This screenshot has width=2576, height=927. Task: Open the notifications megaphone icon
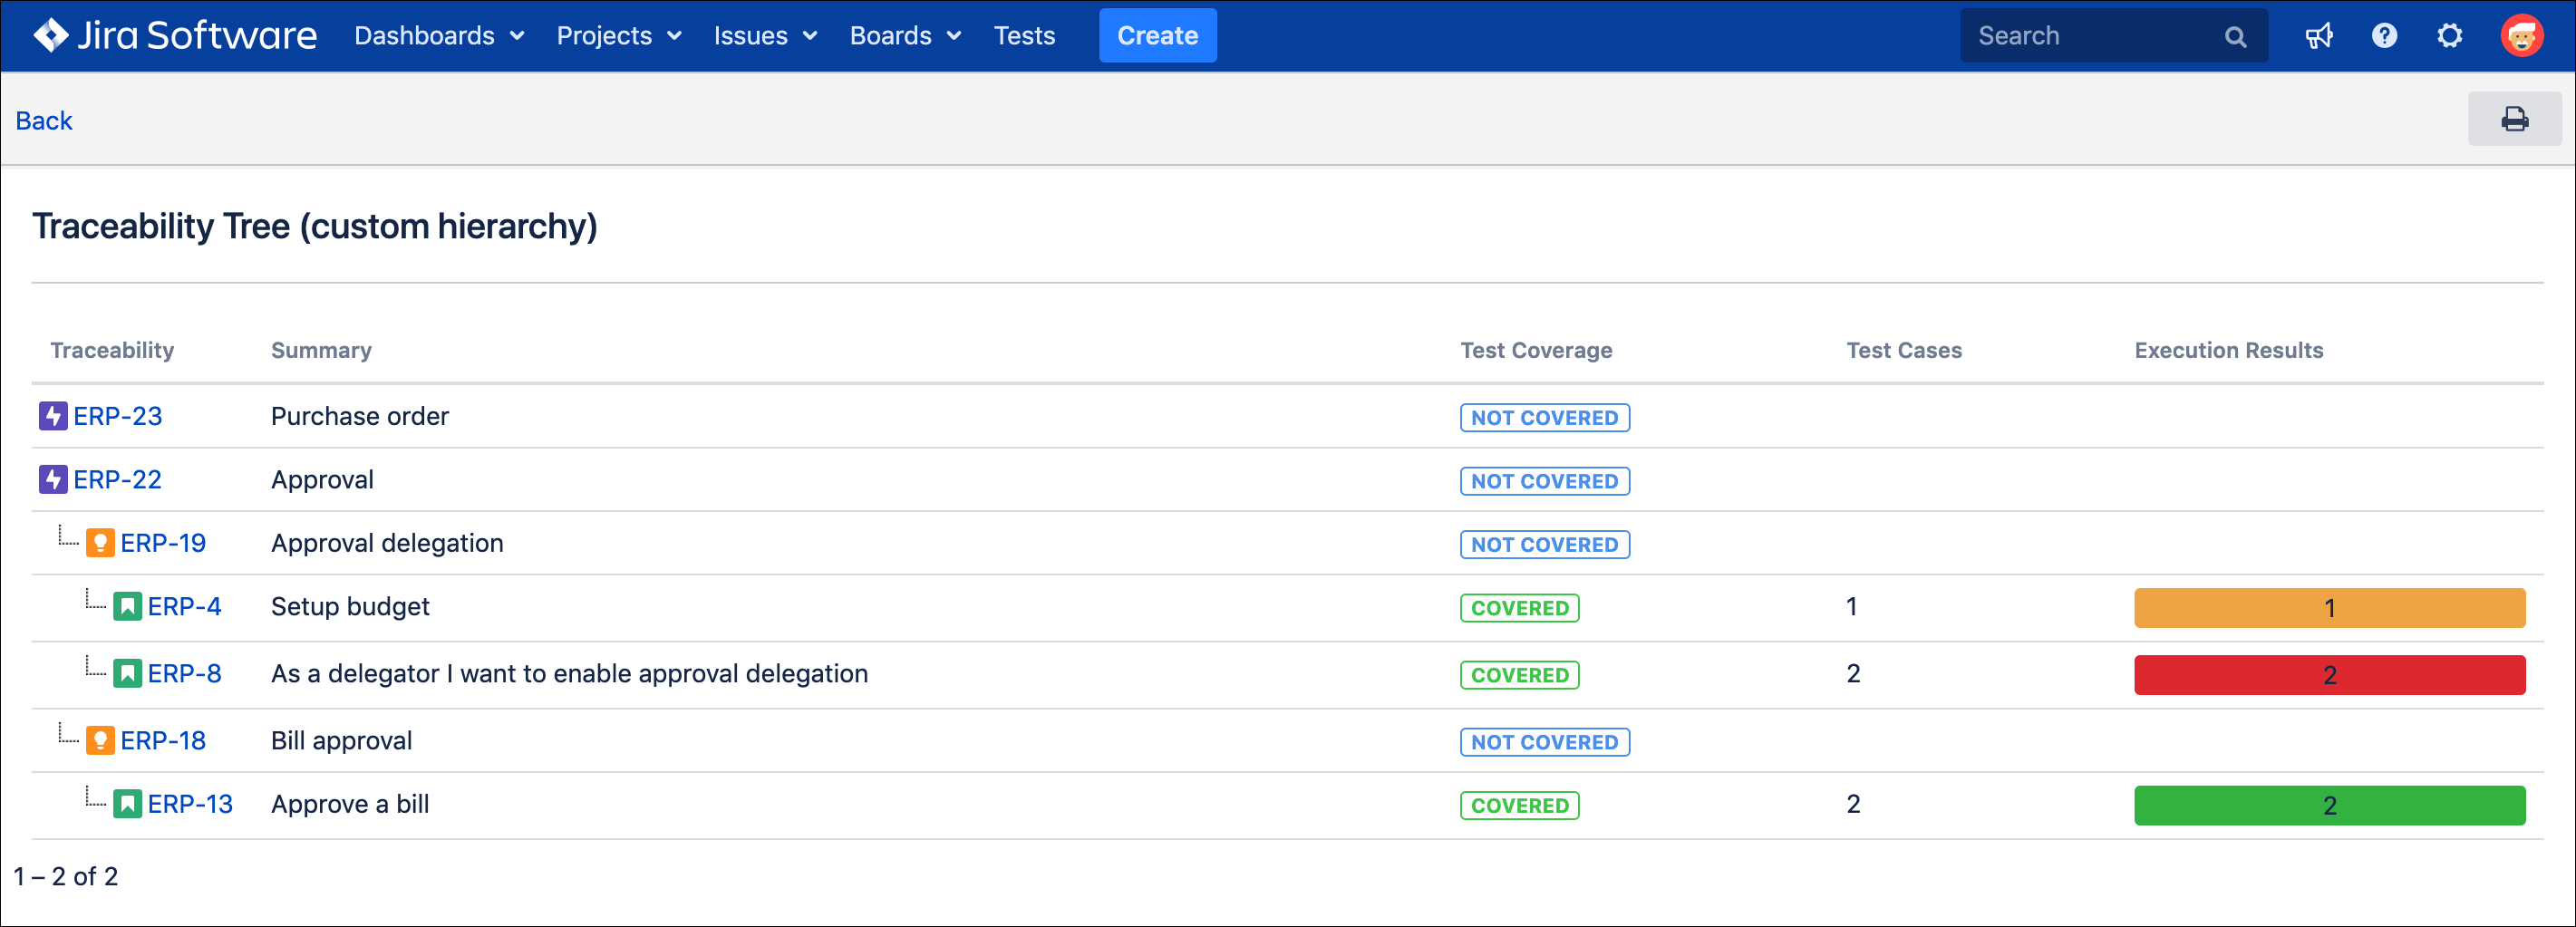click(x=2318, y=36)
